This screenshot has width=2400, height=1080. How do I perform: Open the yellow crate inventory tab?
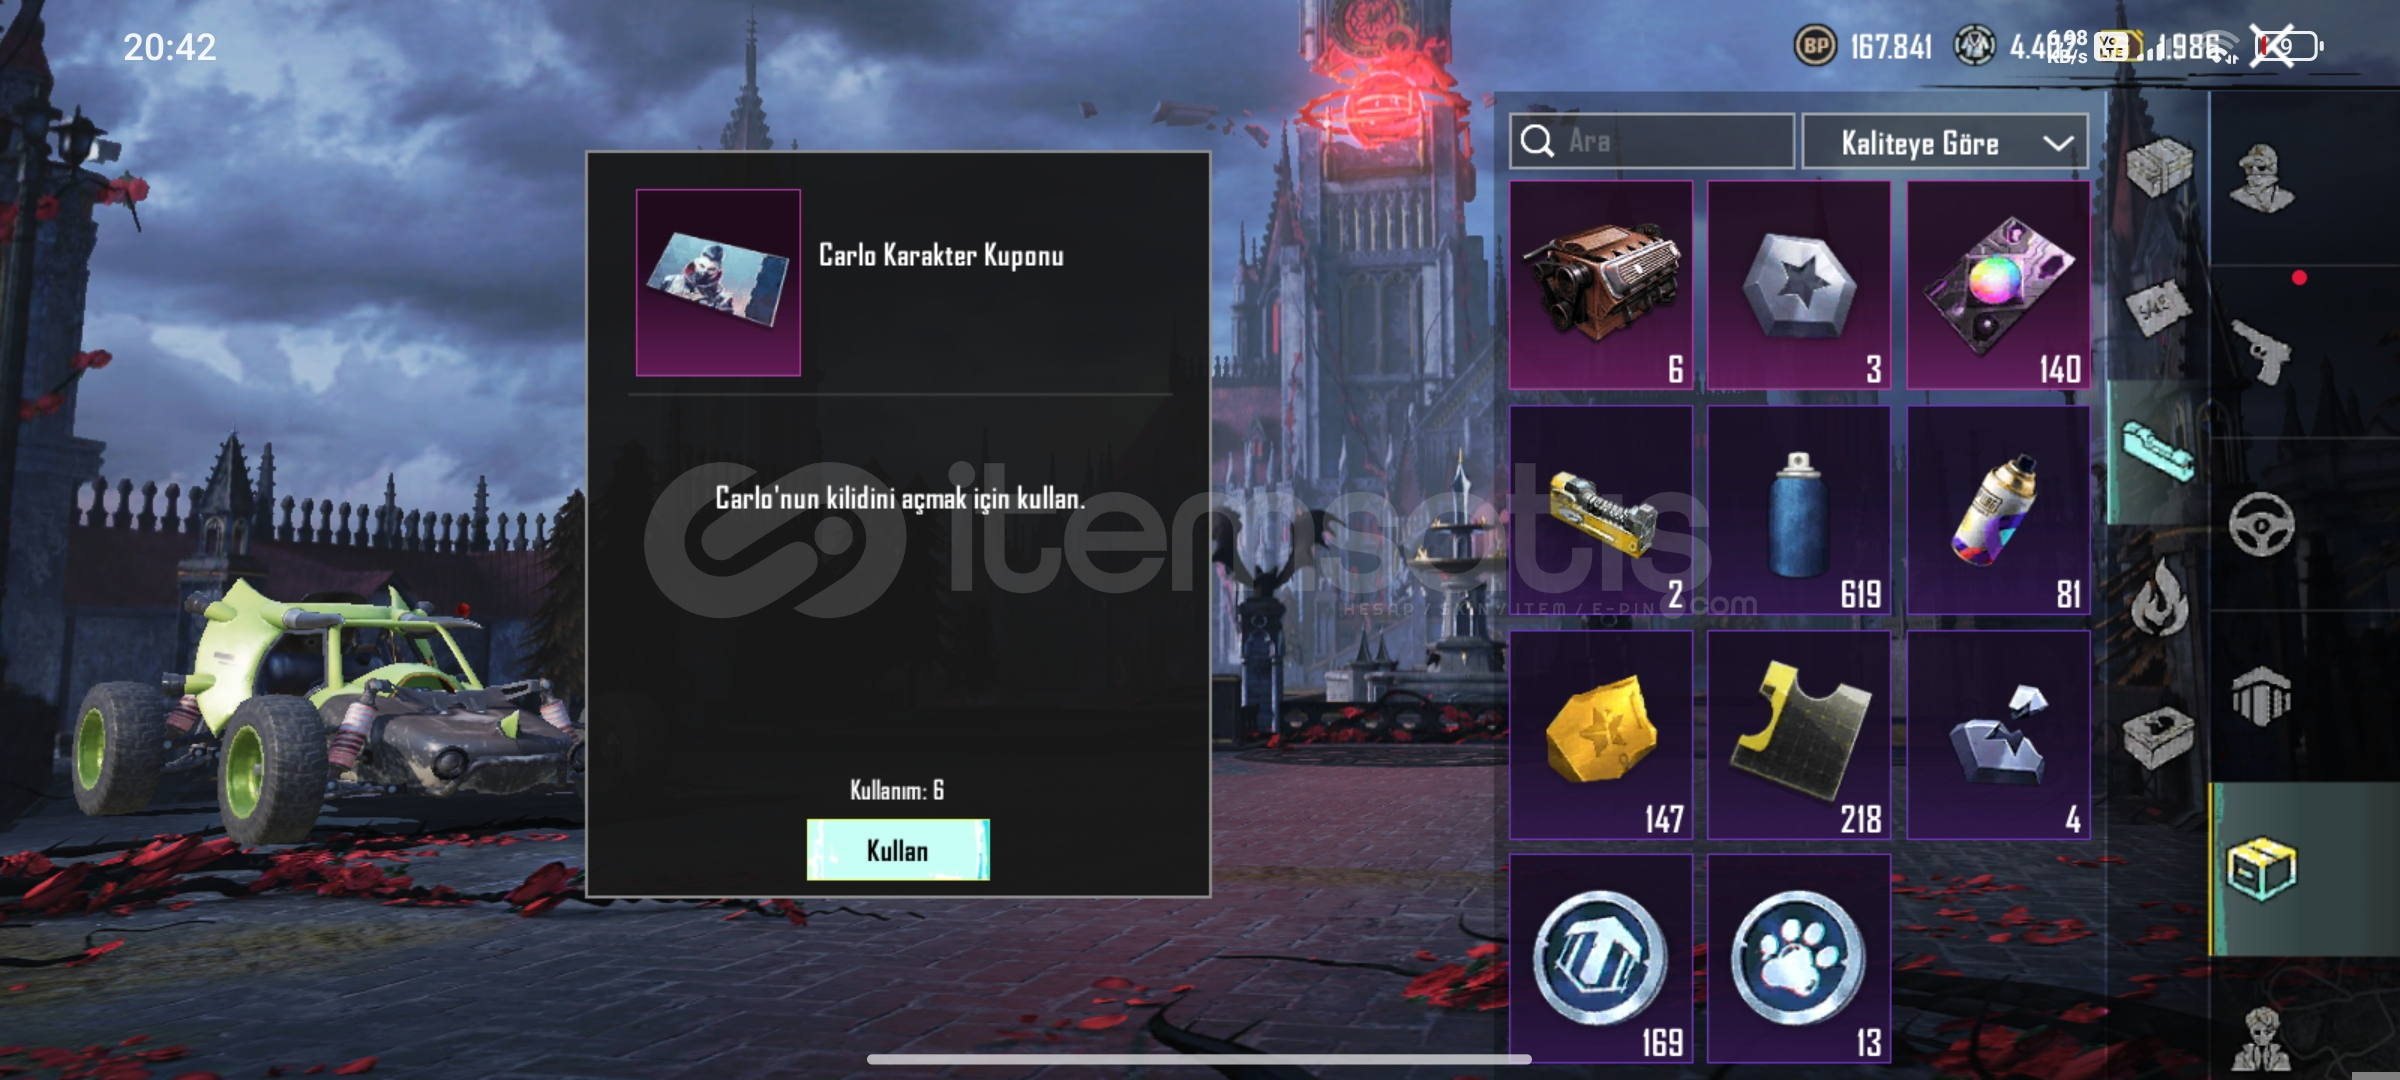tap(2262, 868)
